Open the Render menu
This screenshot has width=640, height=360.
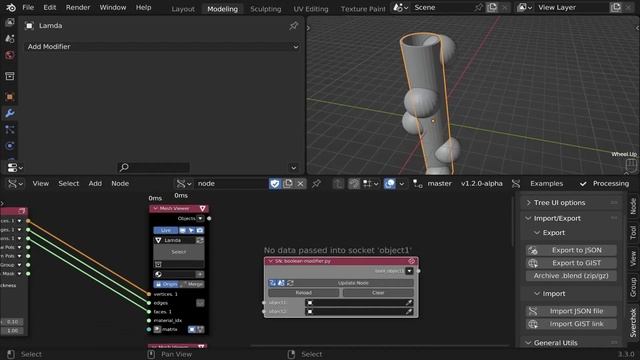coord(78,7)
